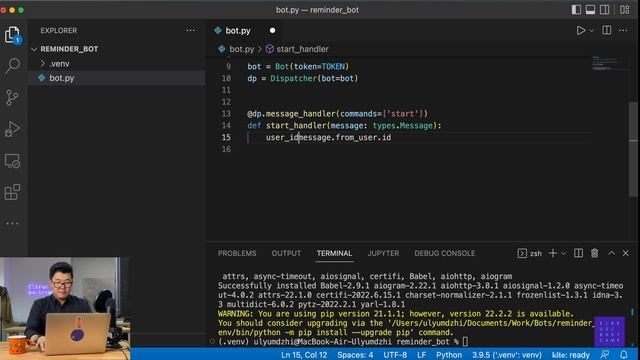Click line 15 user_id code line
640x360 pixels.
pos(328,138)
